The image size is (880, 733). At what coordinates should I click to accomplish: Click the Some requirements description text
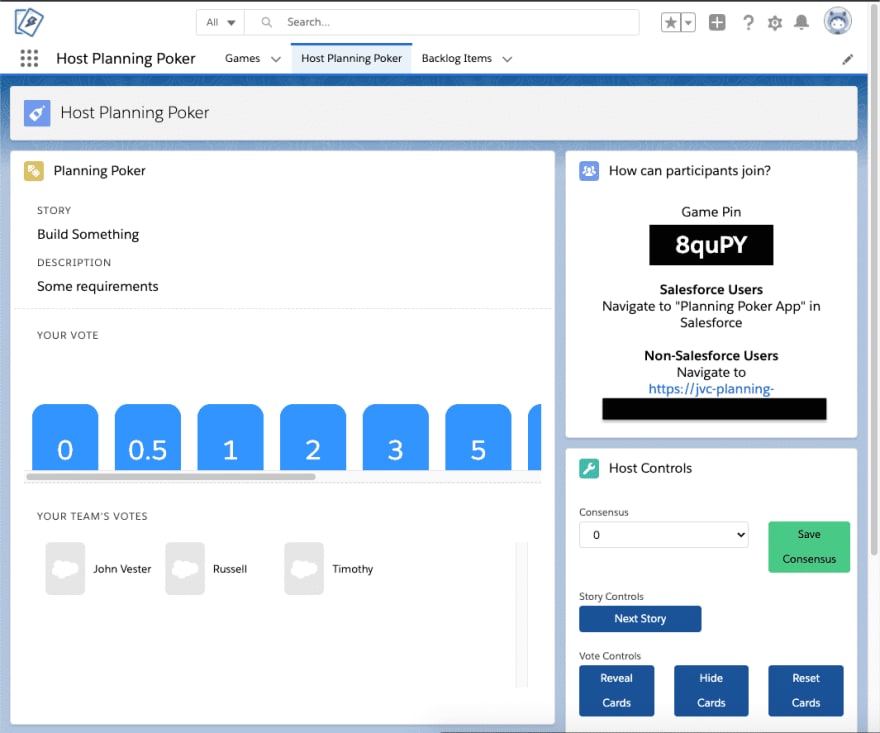(x=98, y=287)
